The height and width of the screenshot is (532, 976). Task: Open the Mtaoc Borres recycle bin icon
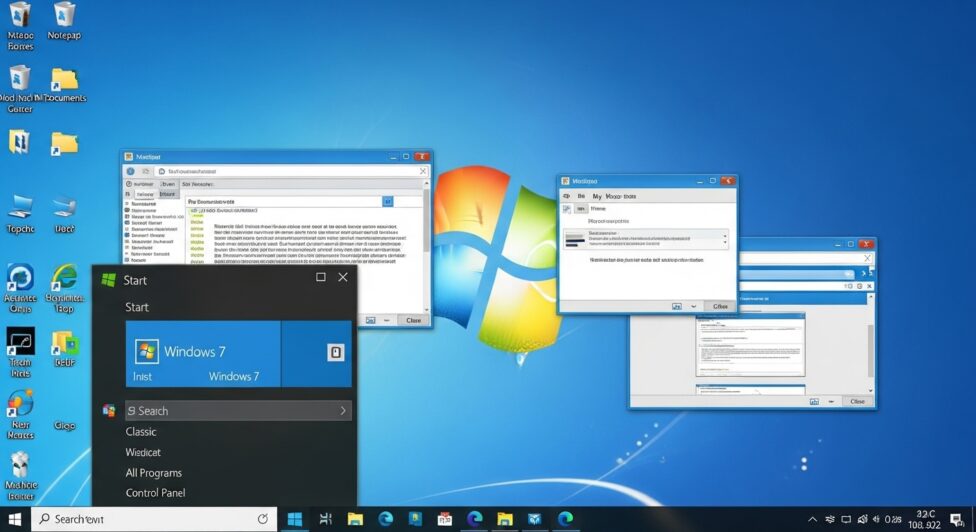click(20, 26)
